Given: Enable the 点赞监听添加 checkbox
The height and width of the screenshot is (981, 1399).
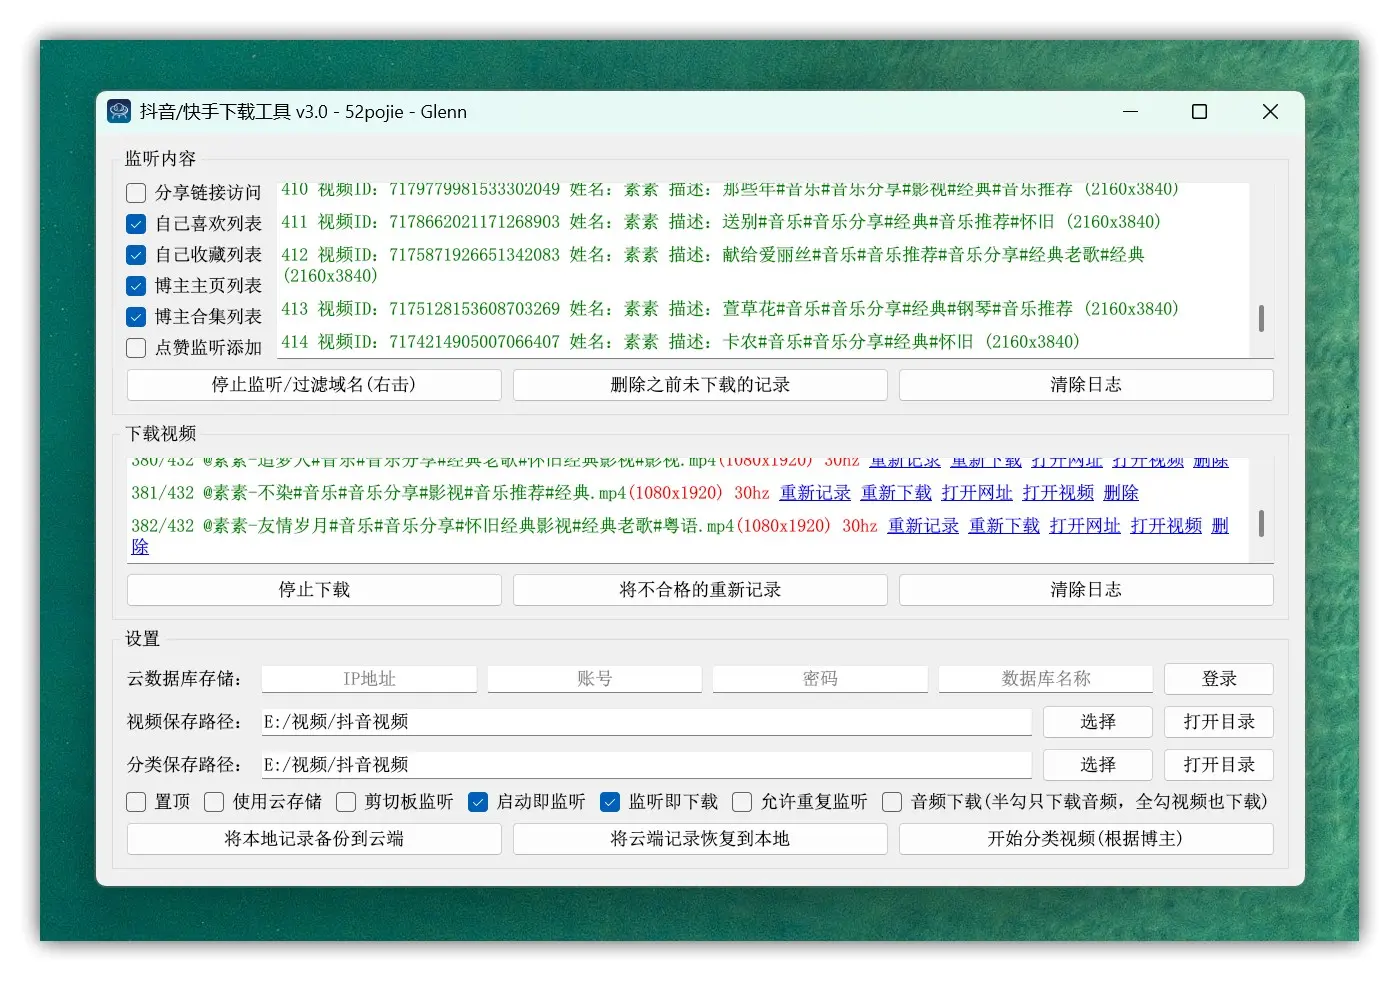Looking at the screenshot, I should (x=136, y=348).
